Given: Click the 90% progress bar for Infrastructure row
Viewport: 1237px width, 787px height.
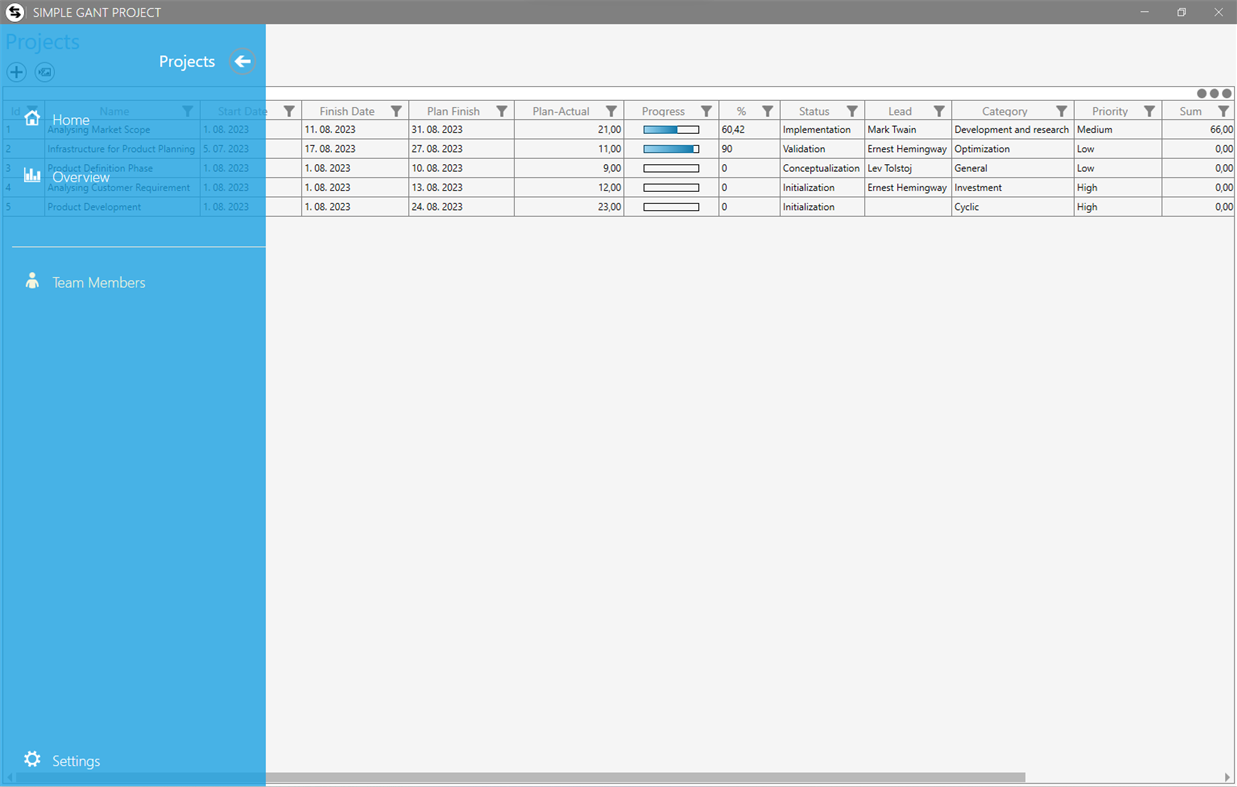Looking at the screenshot, I should pos(670,148).
